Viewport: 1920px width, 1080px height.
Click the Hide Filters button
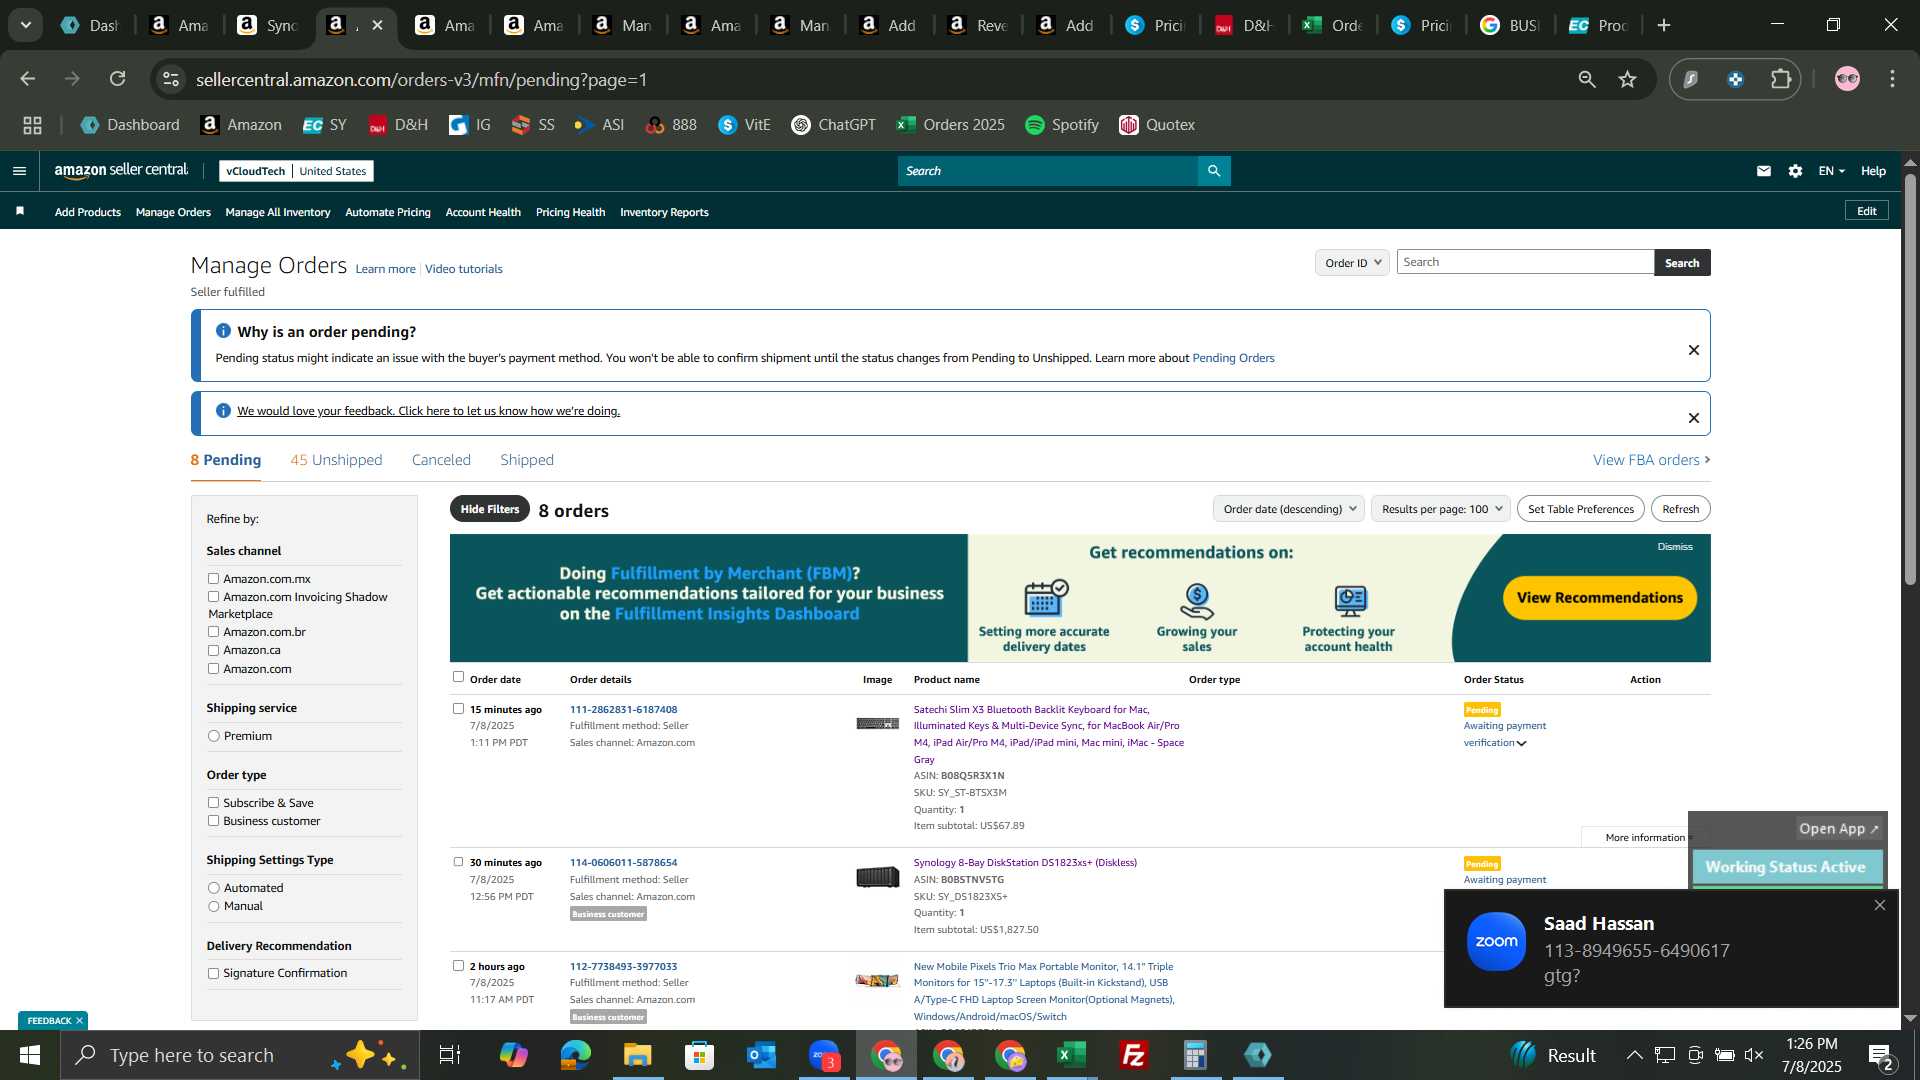click(490, 509)
